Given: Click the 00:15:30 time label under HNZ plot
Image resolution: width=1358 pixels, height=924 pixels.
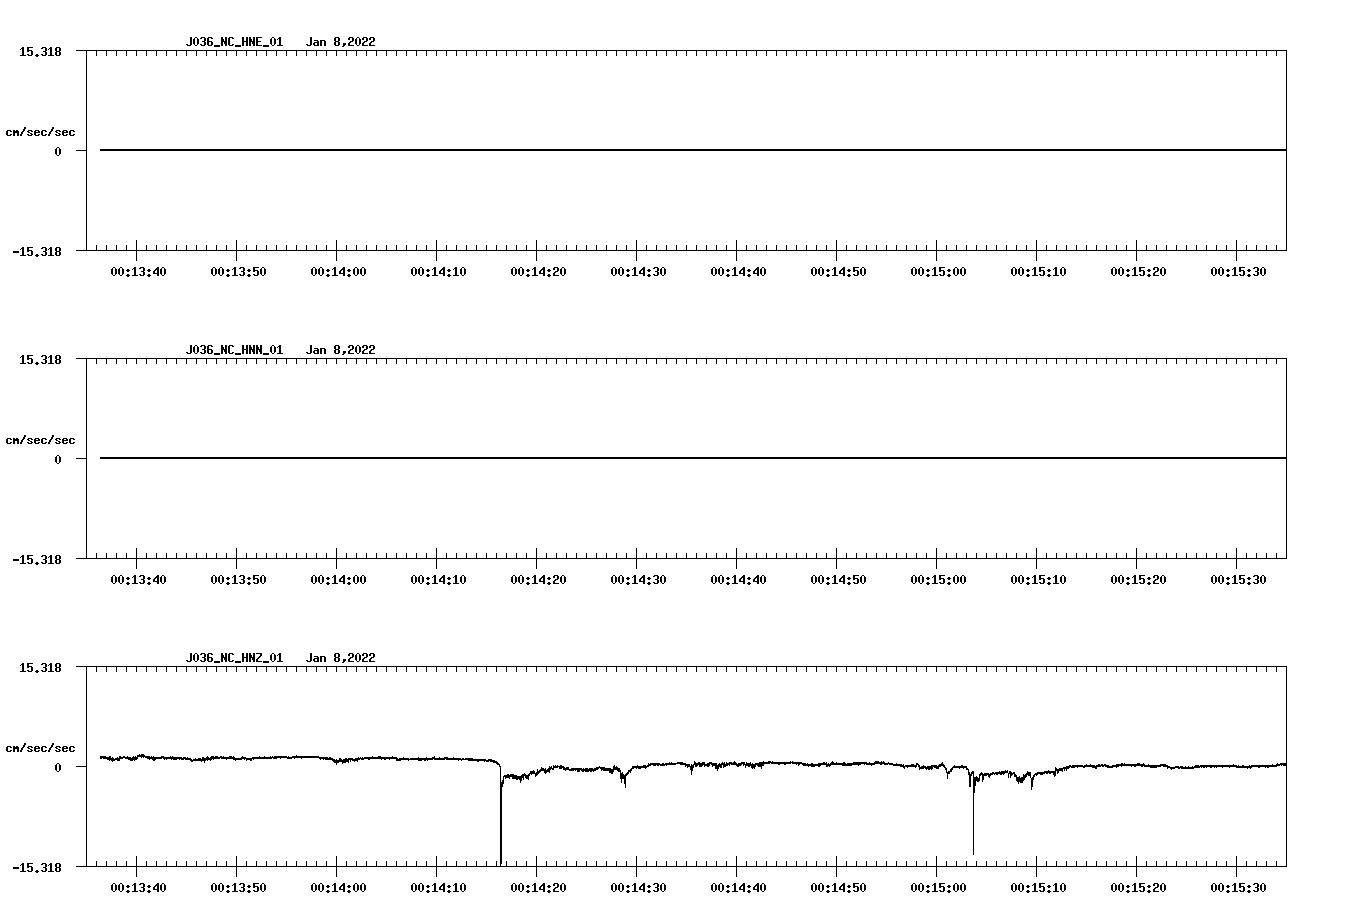Looking at the screenshot, I should 1238,887.
